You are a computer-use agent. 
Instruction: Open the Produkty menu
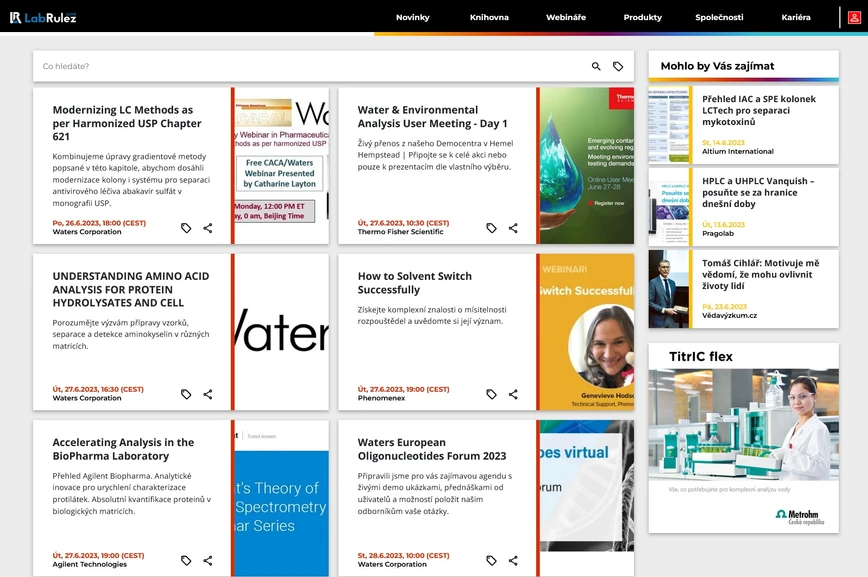click(x=643, y=17)
